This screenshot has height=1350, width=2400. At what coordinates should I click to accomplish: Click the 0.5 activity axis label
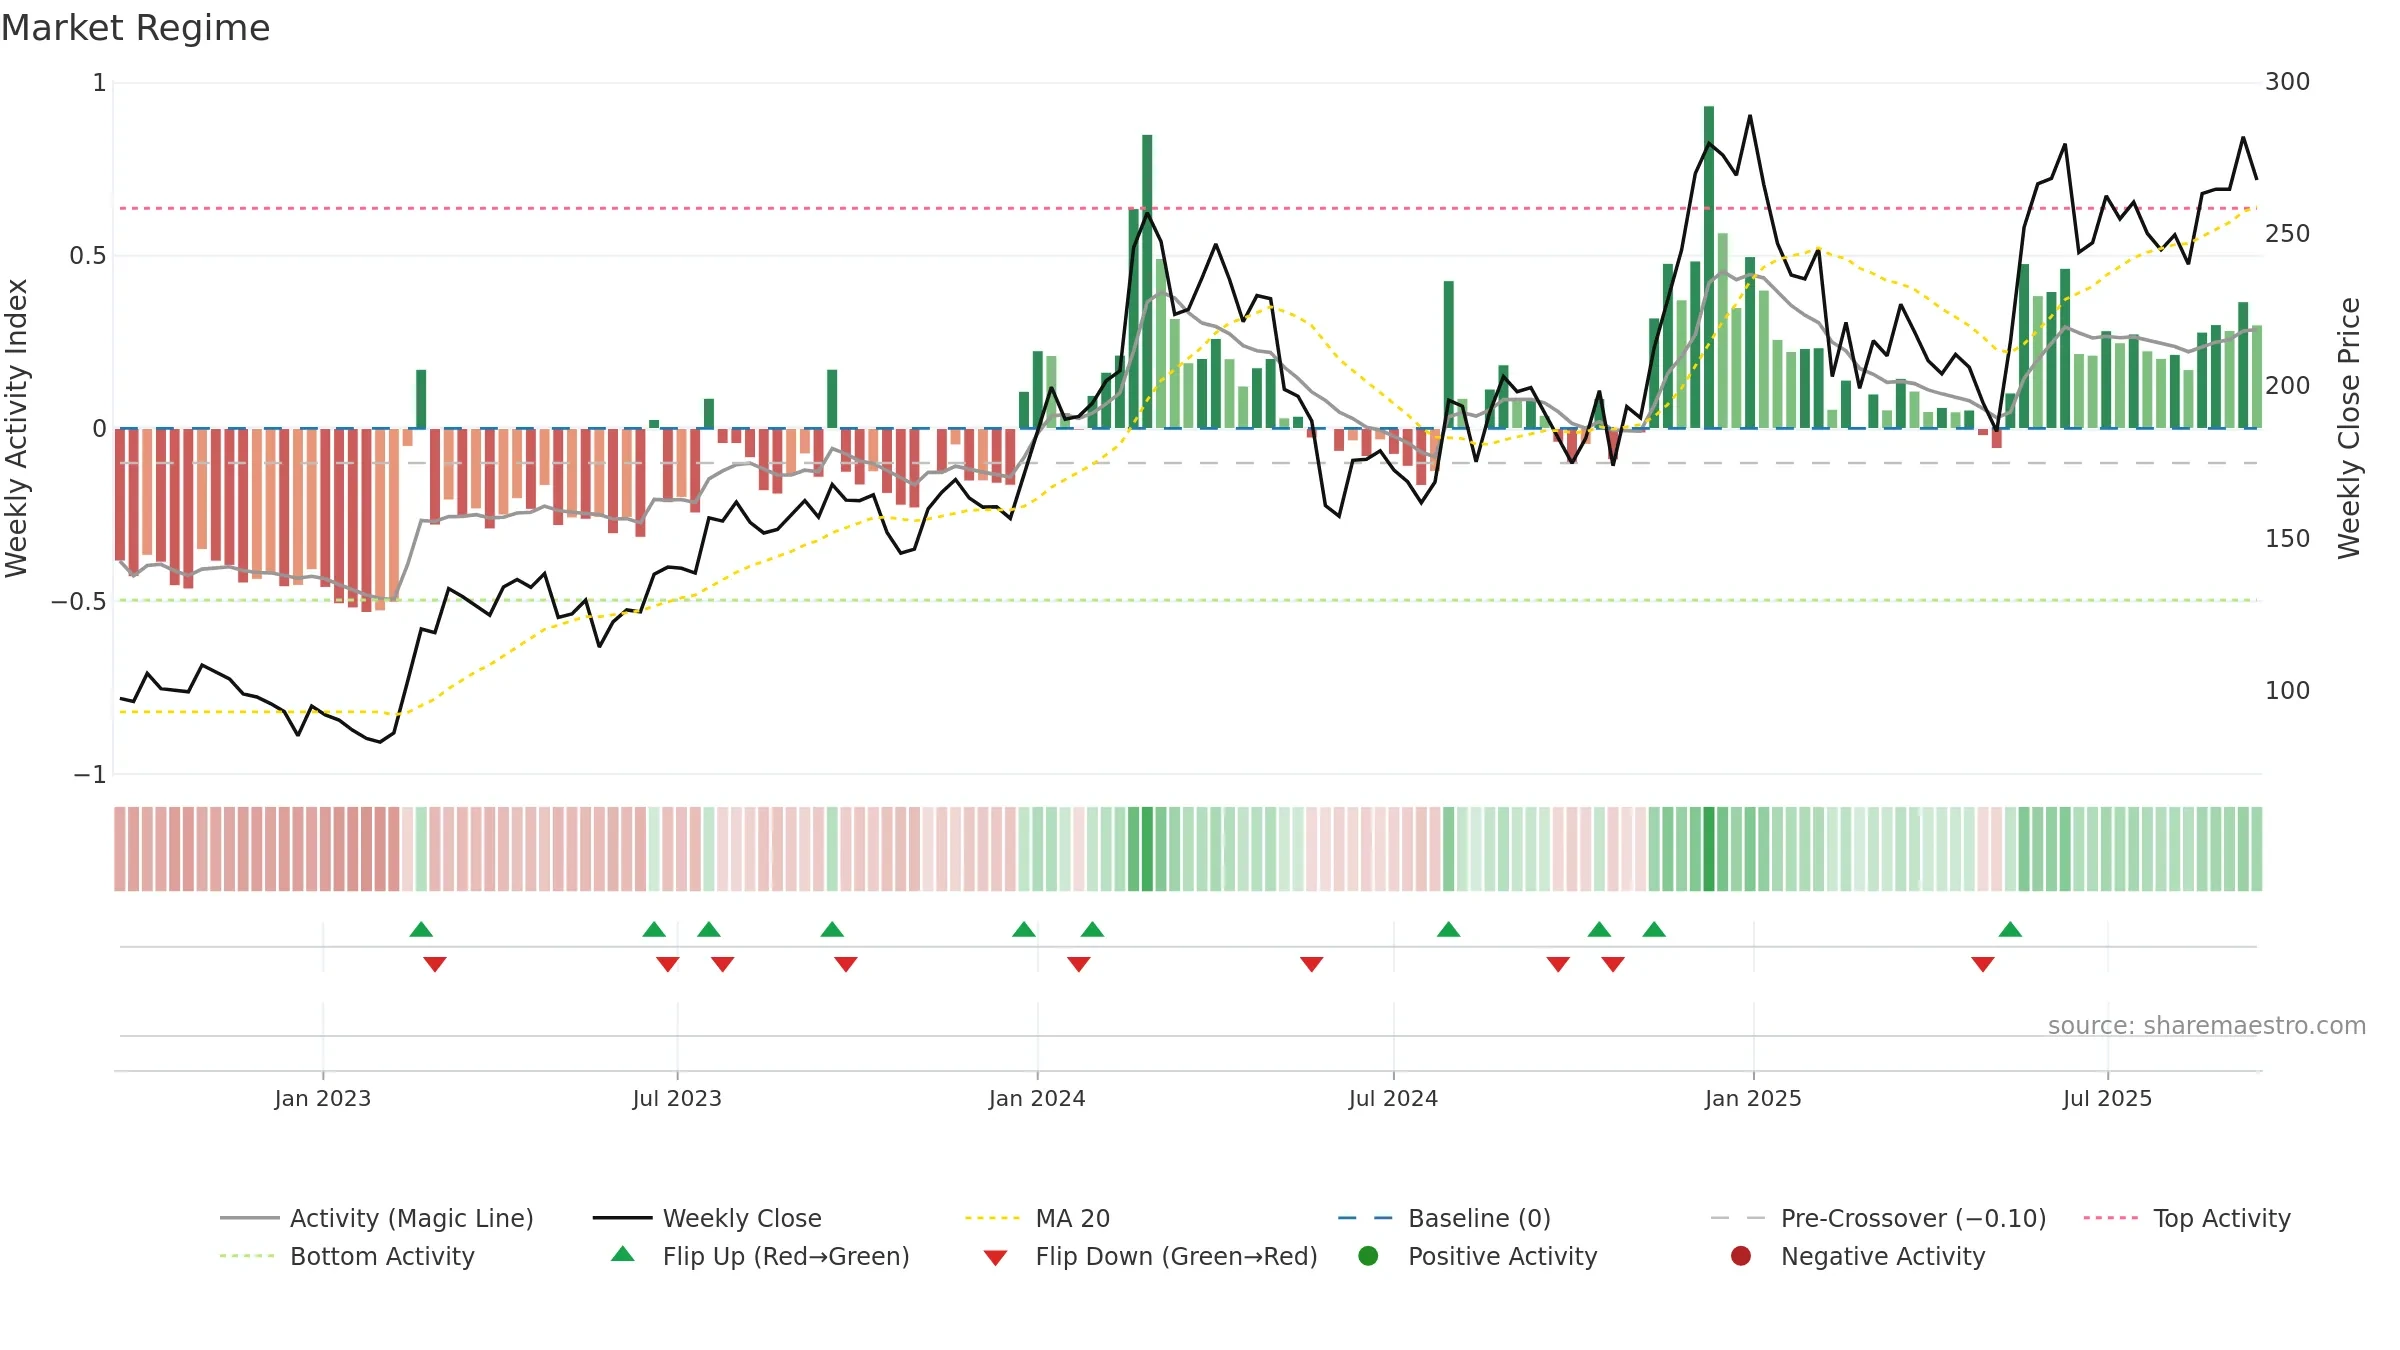88,256
